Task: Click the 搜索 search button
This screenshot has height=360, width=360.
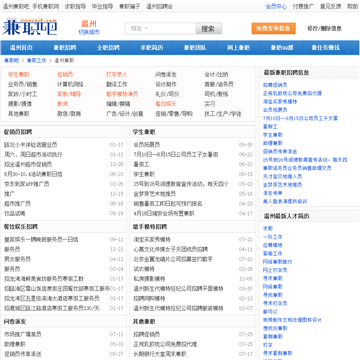Action: [208, 29]
